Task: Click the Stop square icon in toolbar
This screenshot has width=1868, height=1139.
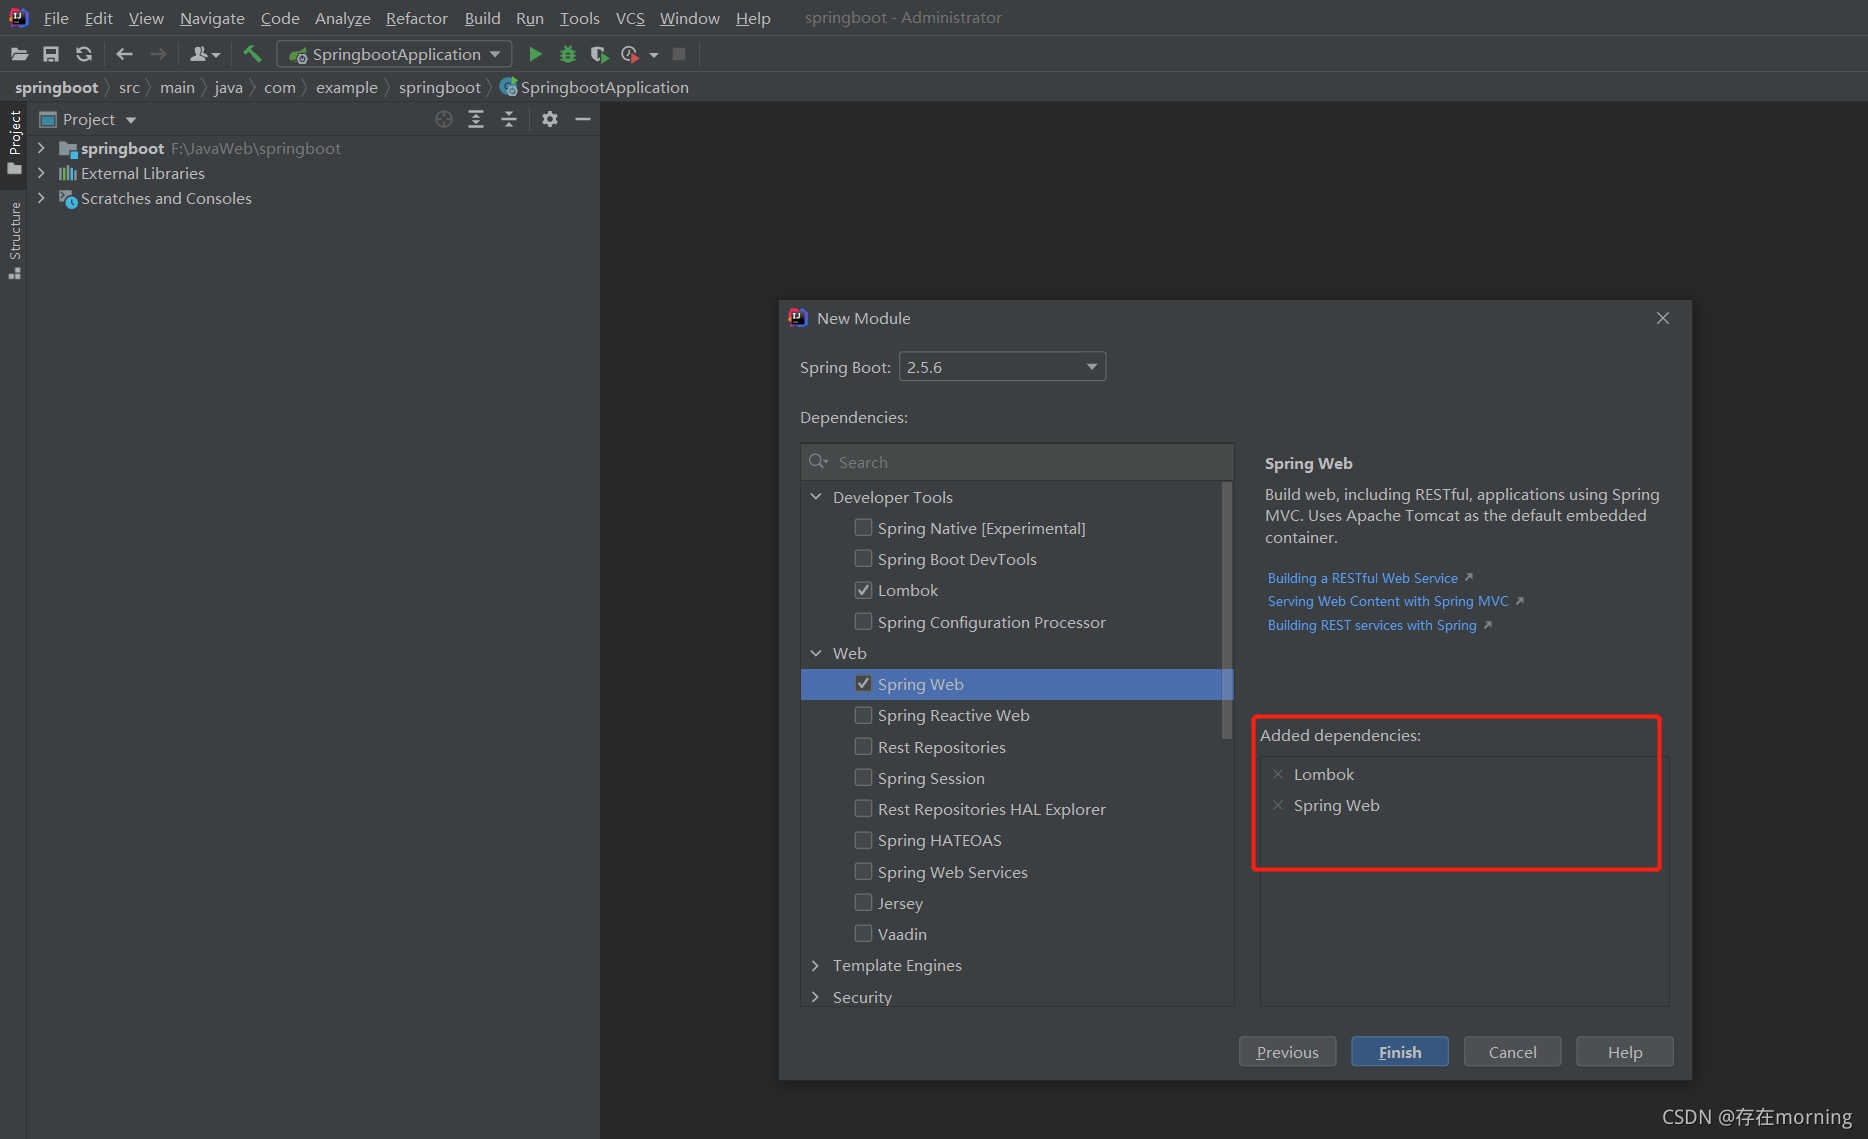Action: (679, 54)
